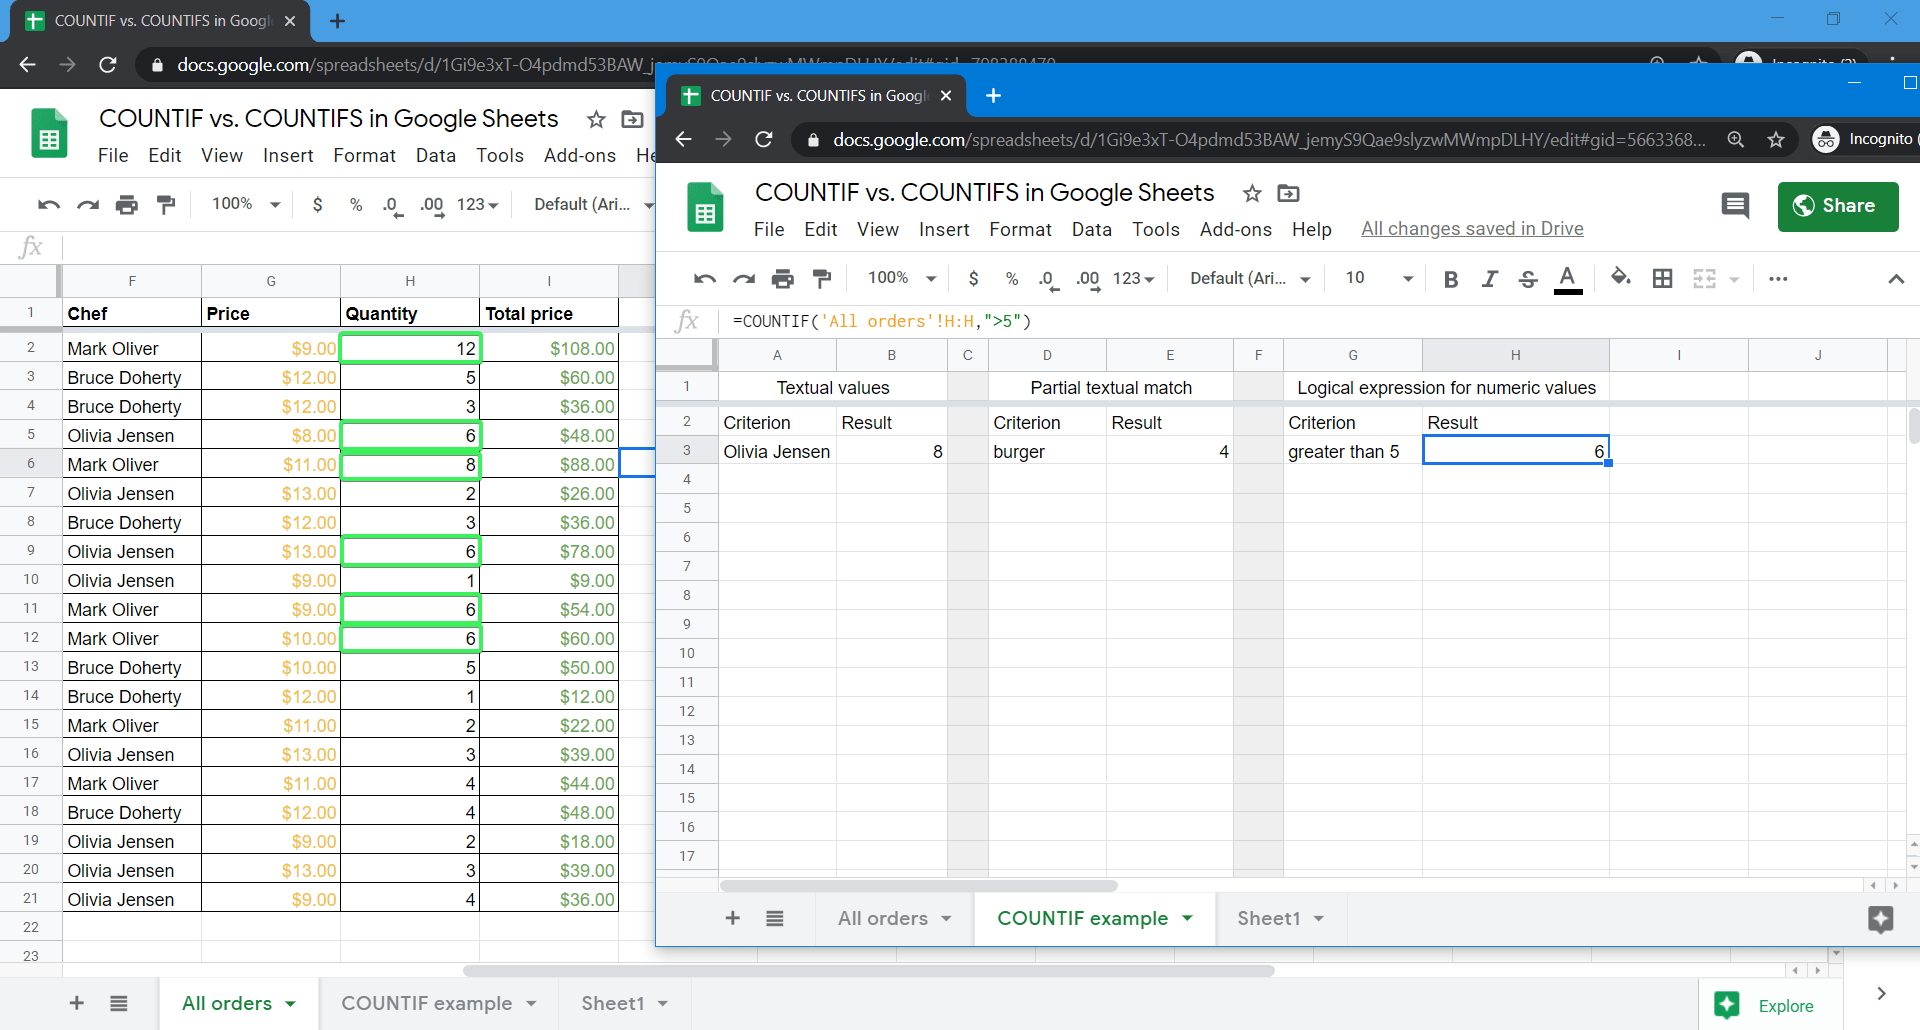1920x1030 pixels.
Task: Open the text color selector
Action: [x=1568, y=279]
